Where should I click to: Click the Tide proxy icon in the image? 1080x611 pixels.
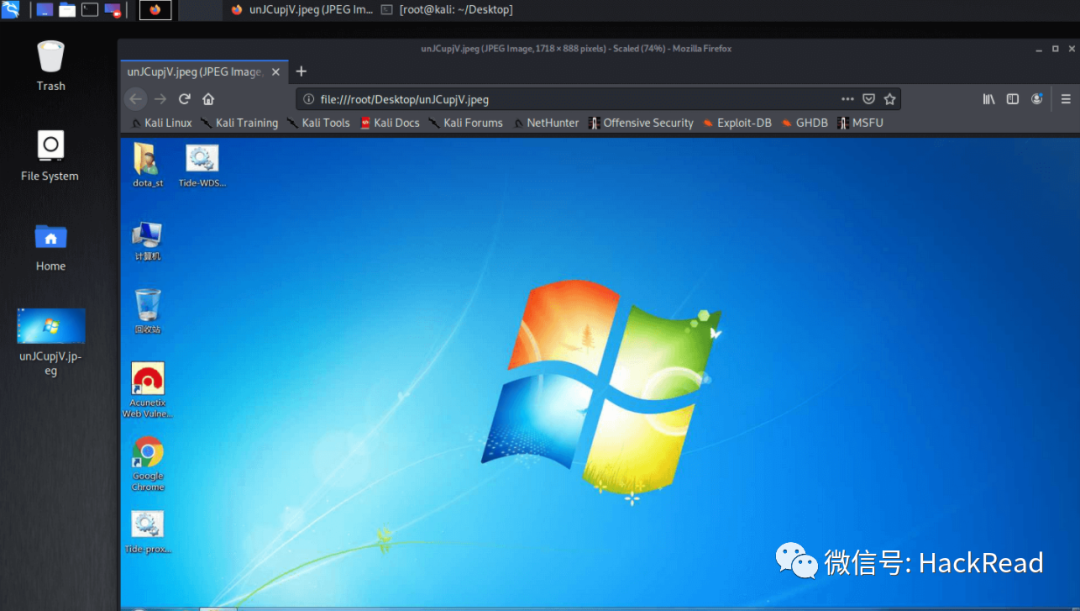pos(147,532)
